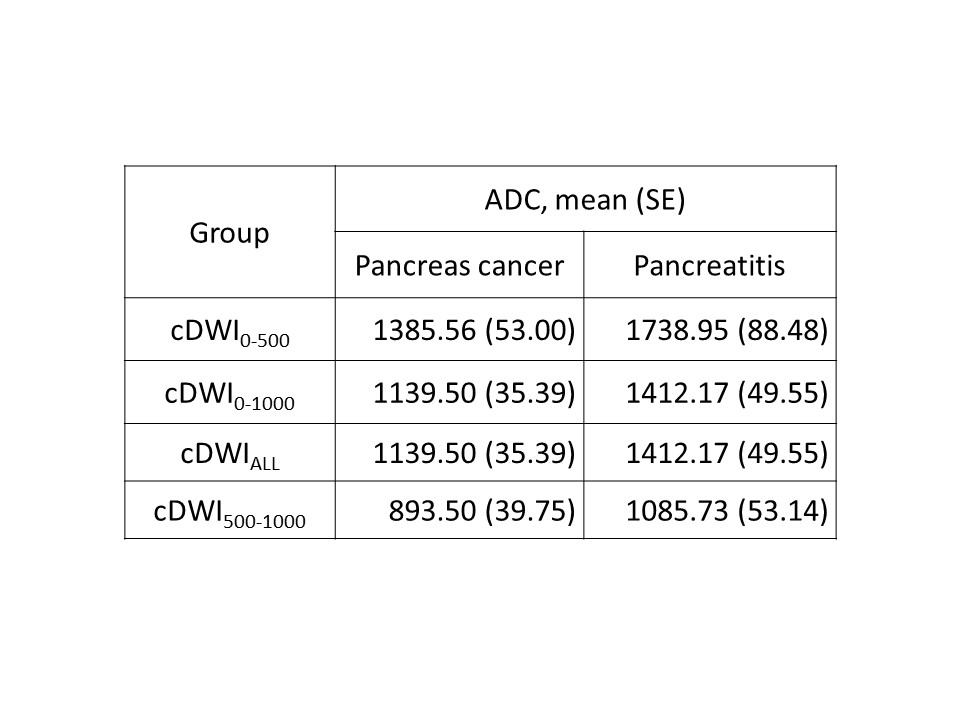Click the Group header cell
Screen dimensions: 960x720
(229, 233)
